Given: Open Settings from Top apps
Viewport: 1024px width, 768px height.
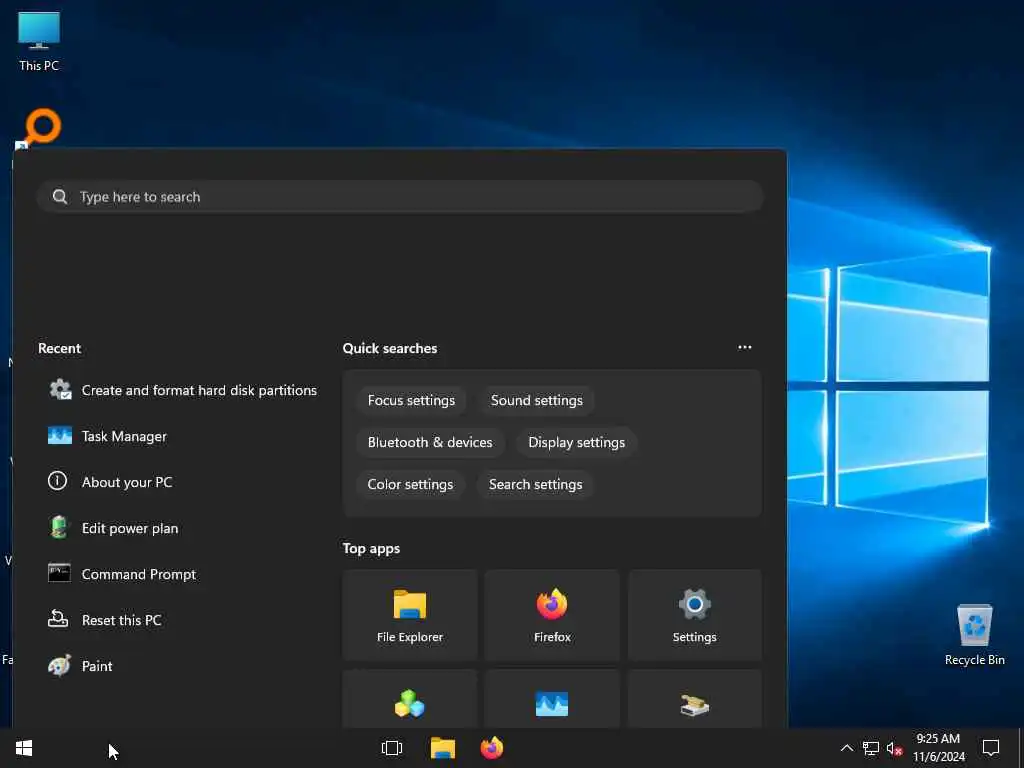Looking at the screenshot, I should (x=695, y=615).
